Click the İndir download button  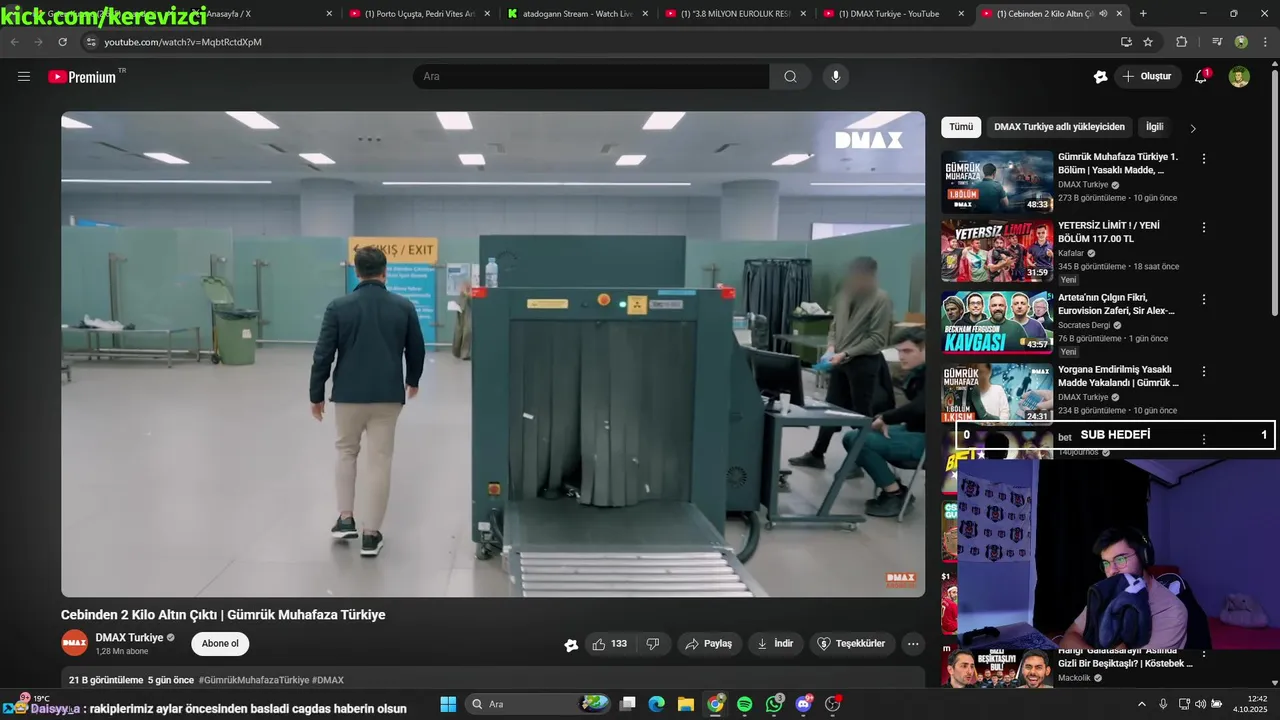click(x=775, y=644)
